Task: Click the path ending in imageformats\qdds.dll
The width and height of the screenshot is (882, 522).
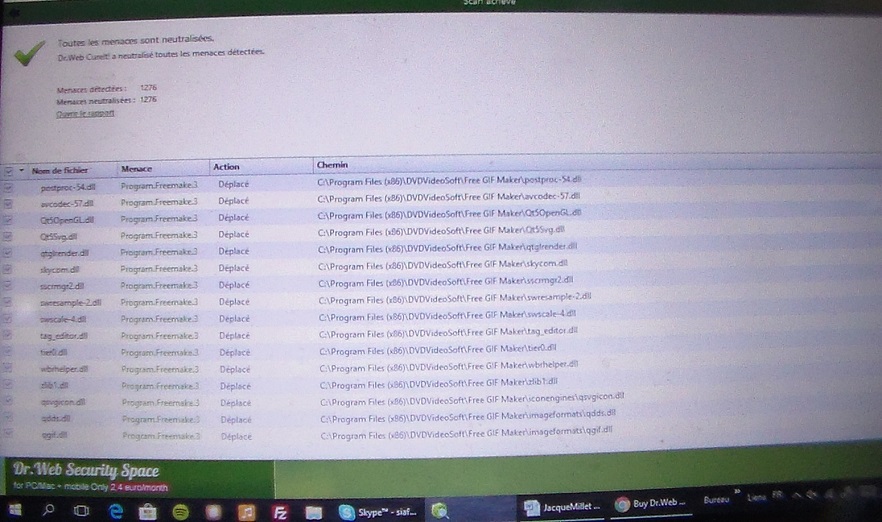Action: pos(468,416)
